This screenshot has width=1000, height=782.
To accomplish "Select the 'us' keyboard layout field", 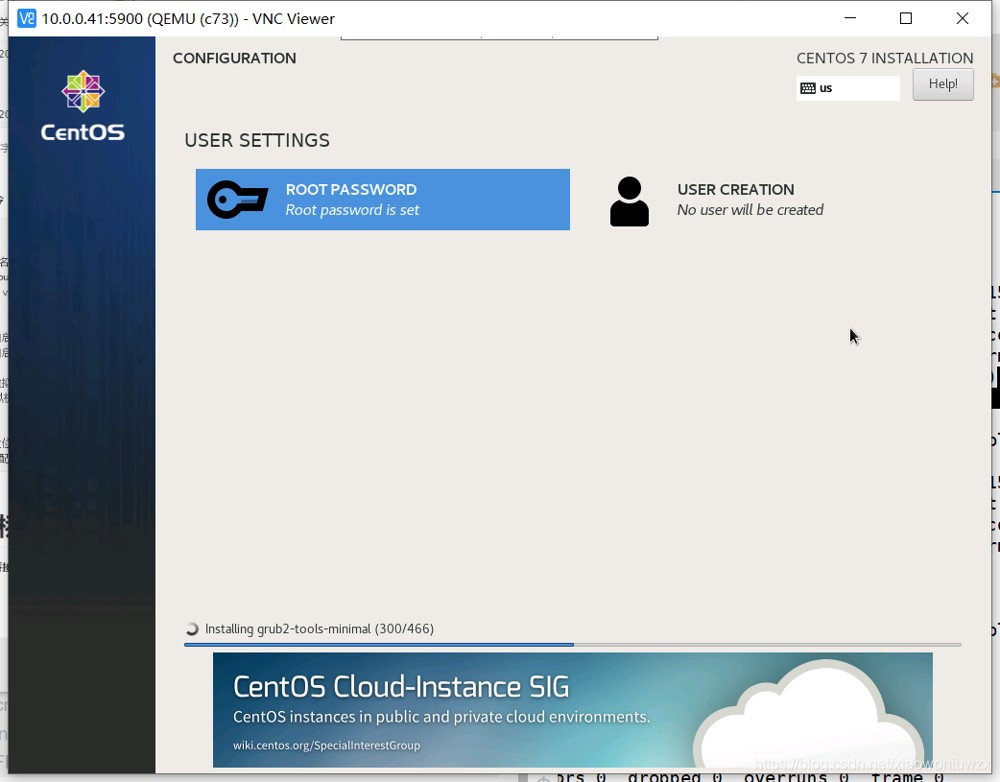I will coord(848,88).
